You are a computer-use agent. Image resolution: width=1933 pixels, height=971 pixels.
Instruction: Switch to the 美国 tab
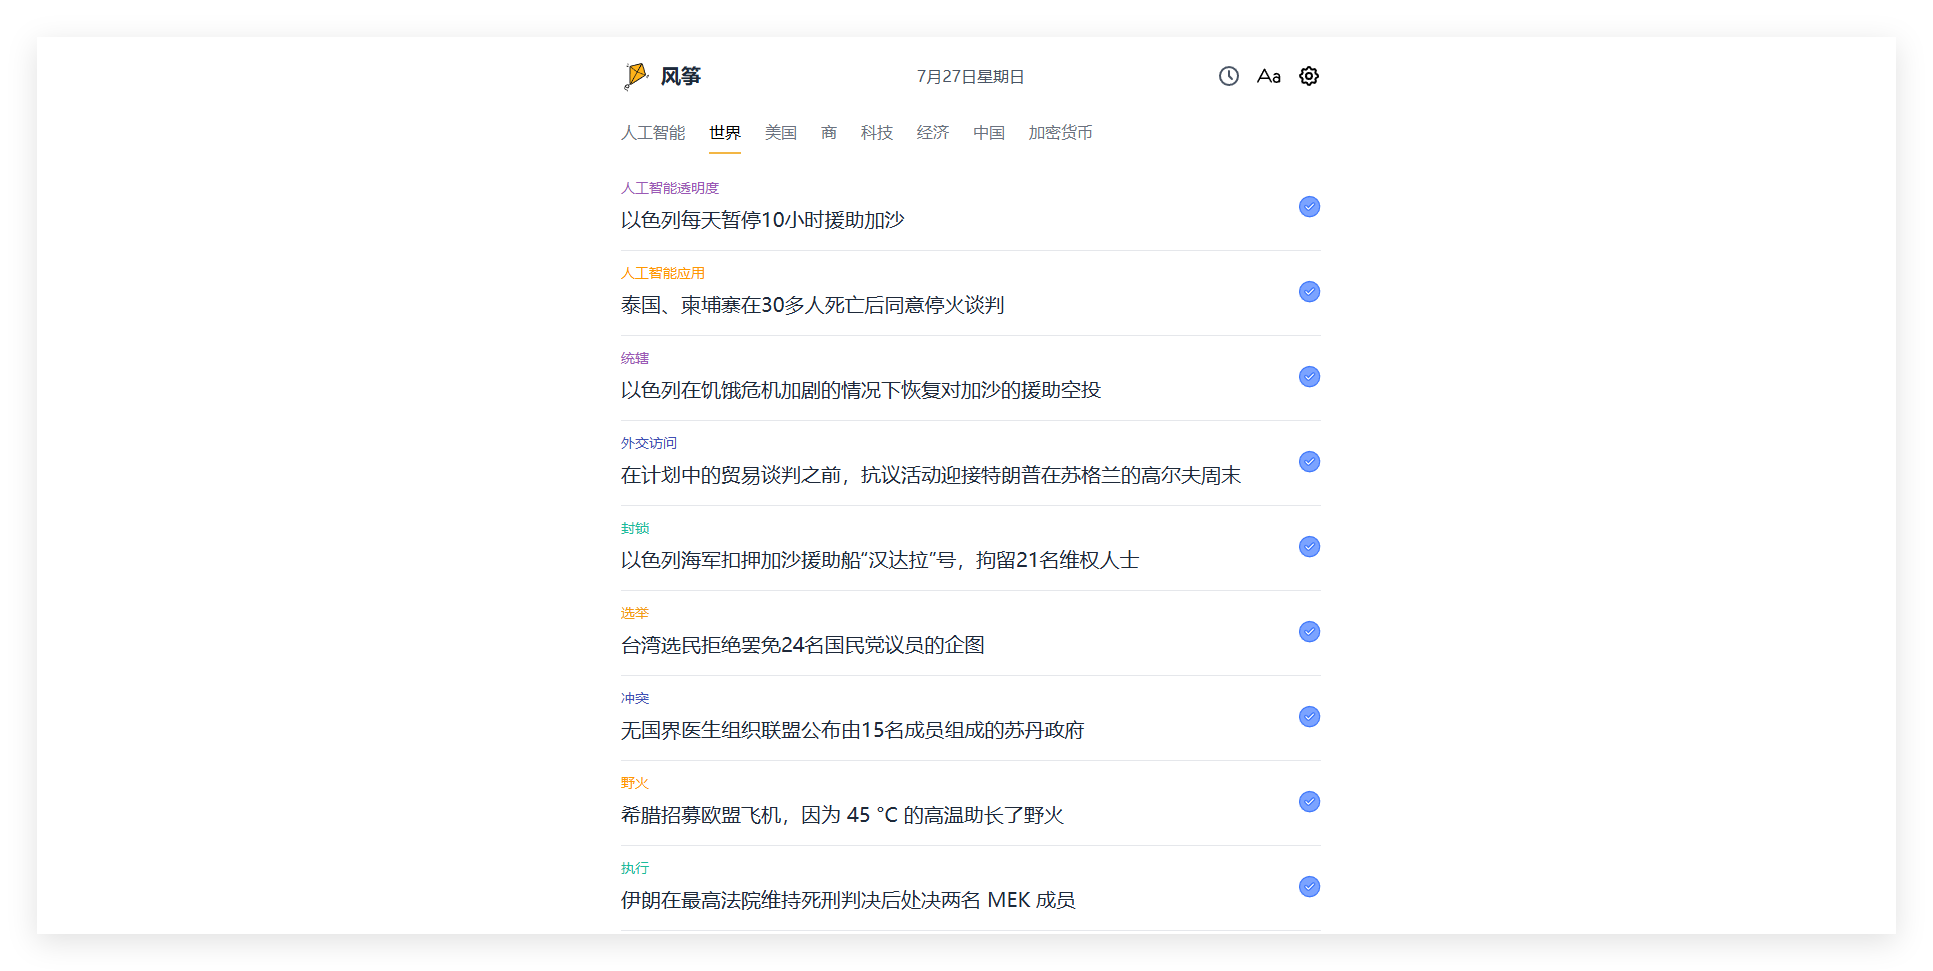781,133
